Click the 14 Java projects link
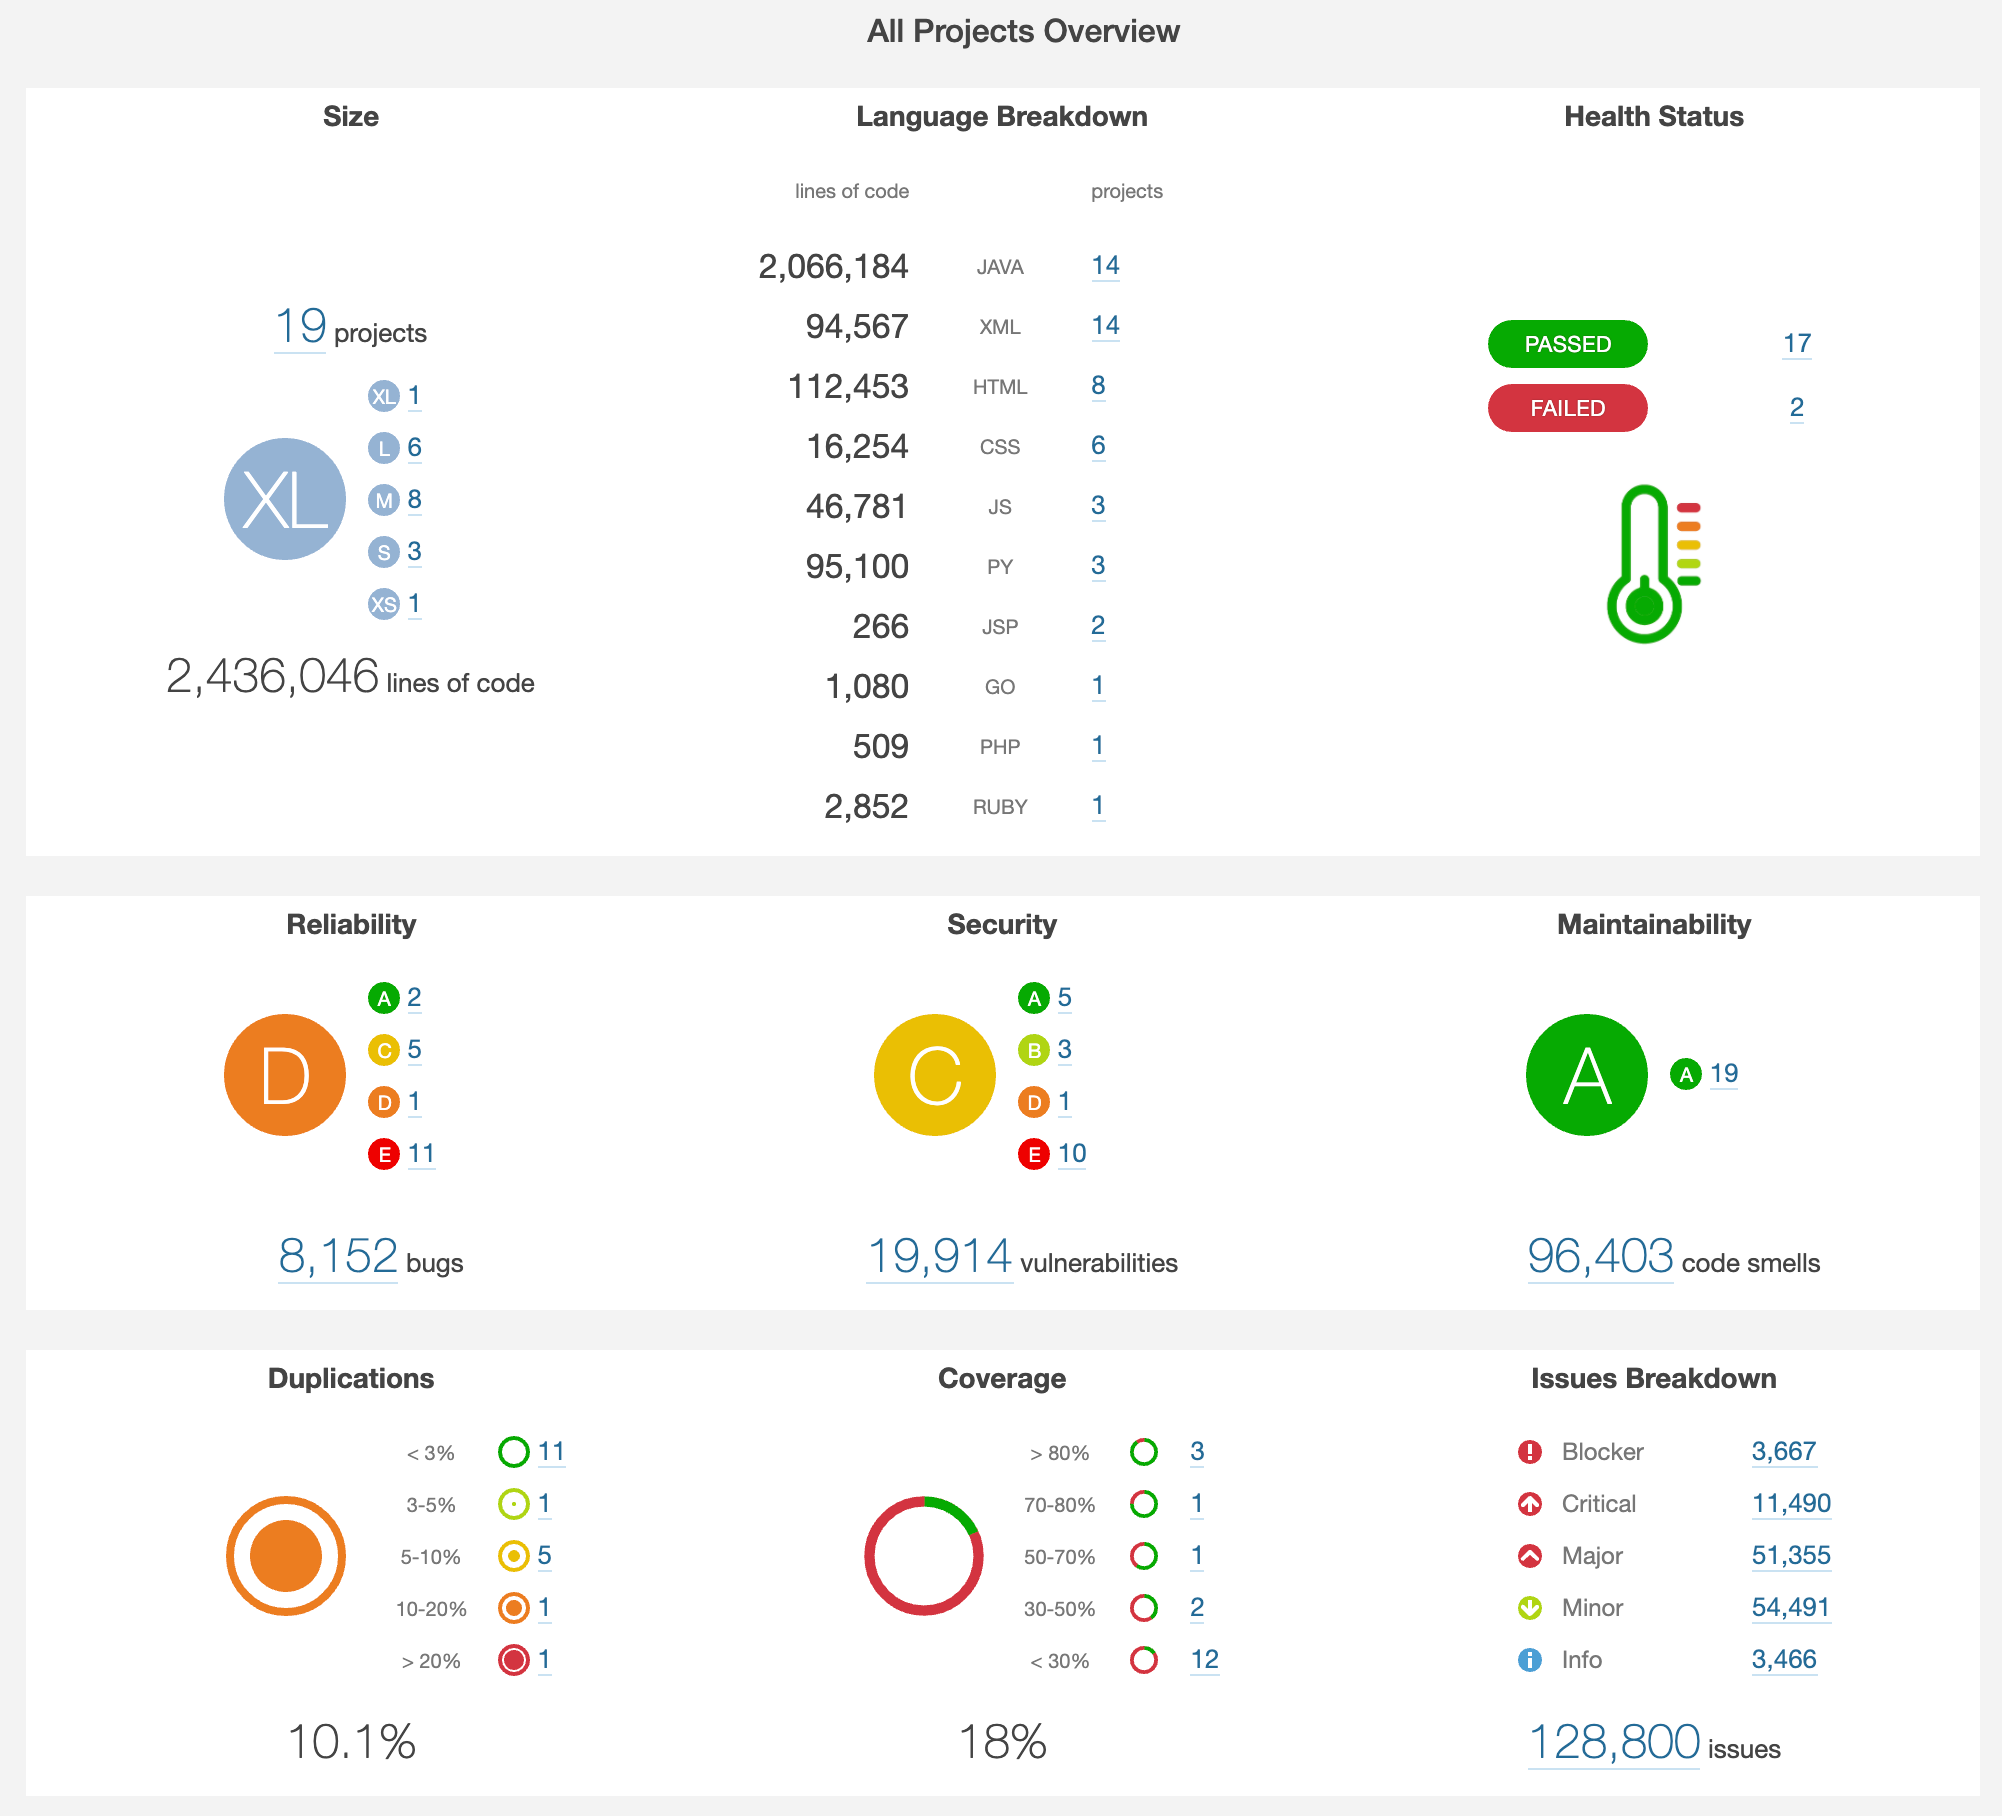Viewport: 2002px width, 1816px height. click(1106, 266)
